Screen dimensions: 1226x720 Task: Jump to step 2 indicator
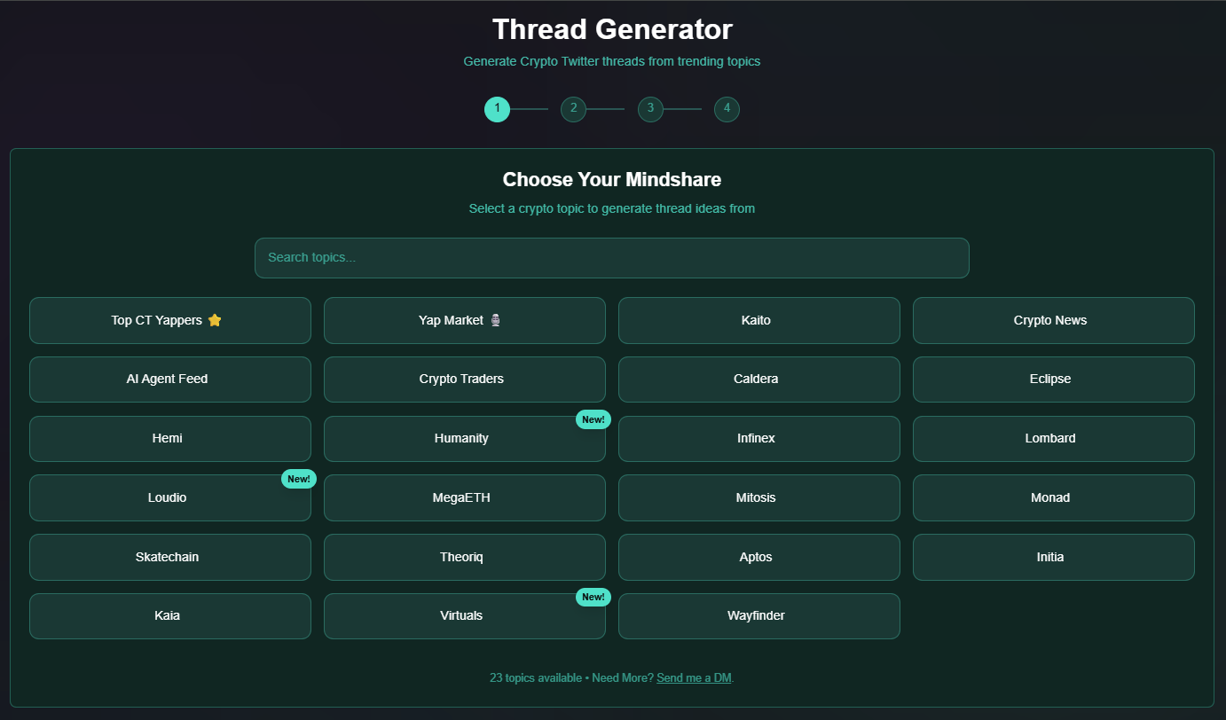573,109
